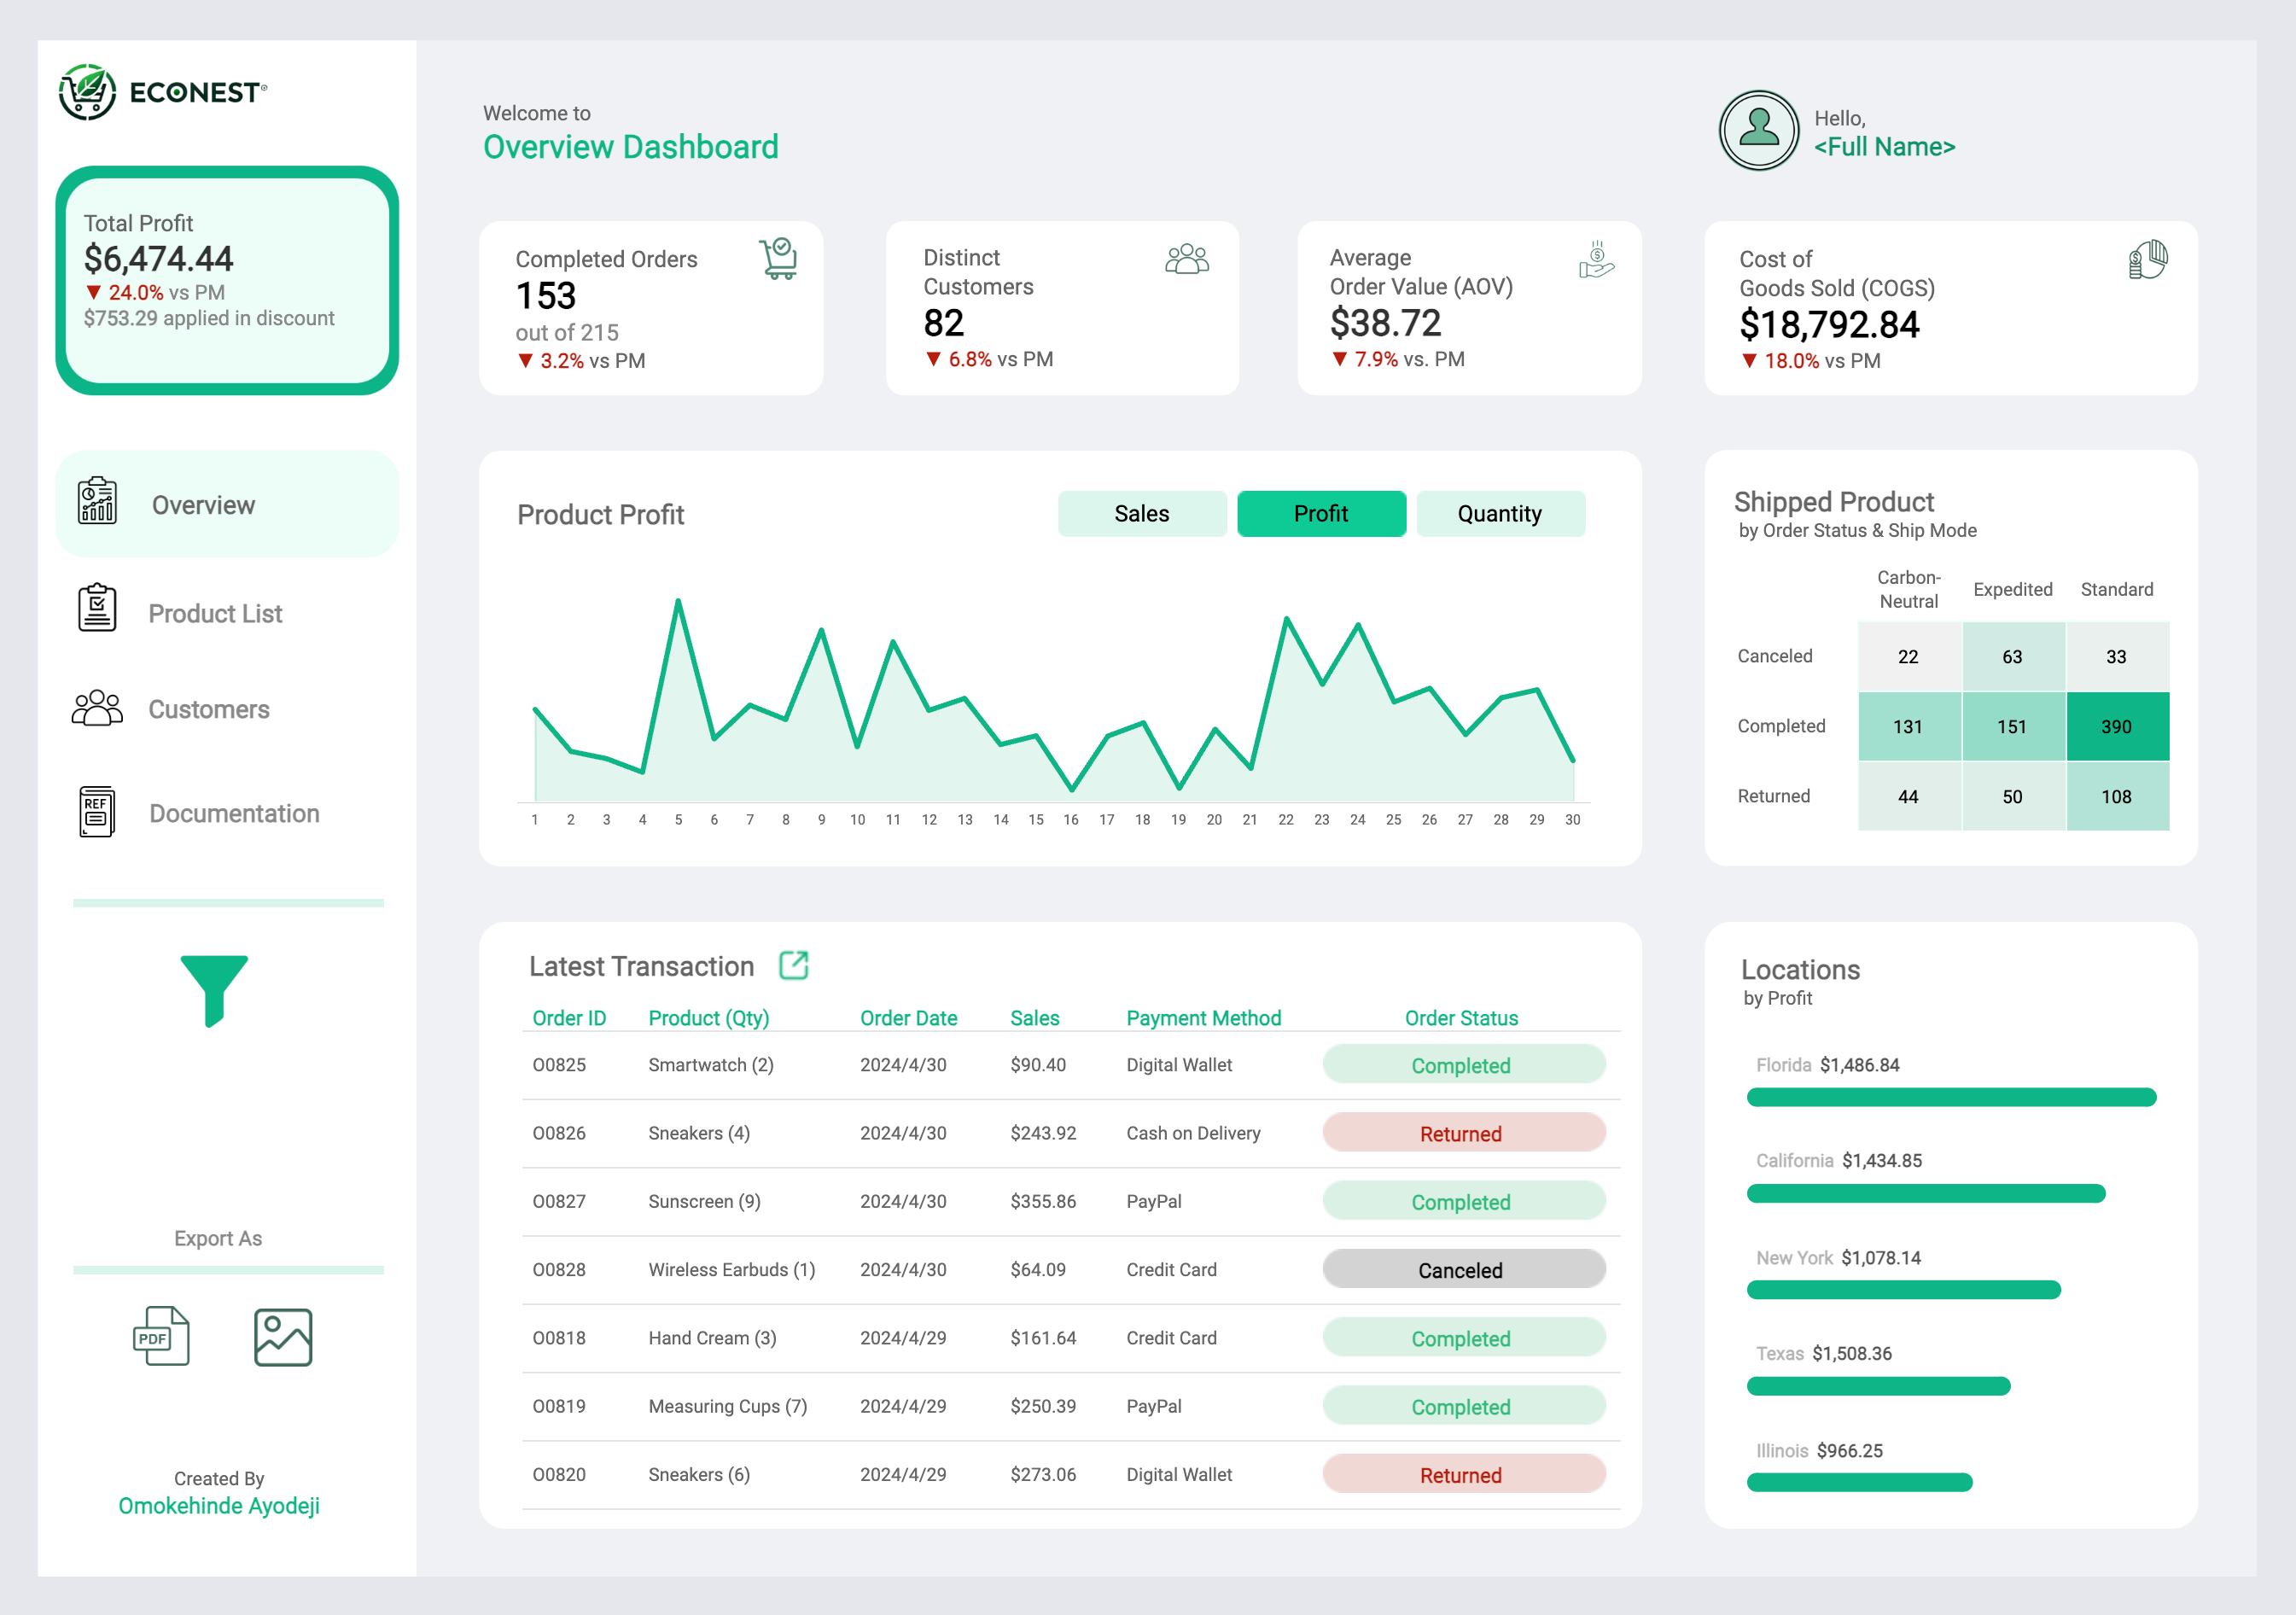
Task: Open the Product List page
Action: pyautogui.click(x=215, y=613)
